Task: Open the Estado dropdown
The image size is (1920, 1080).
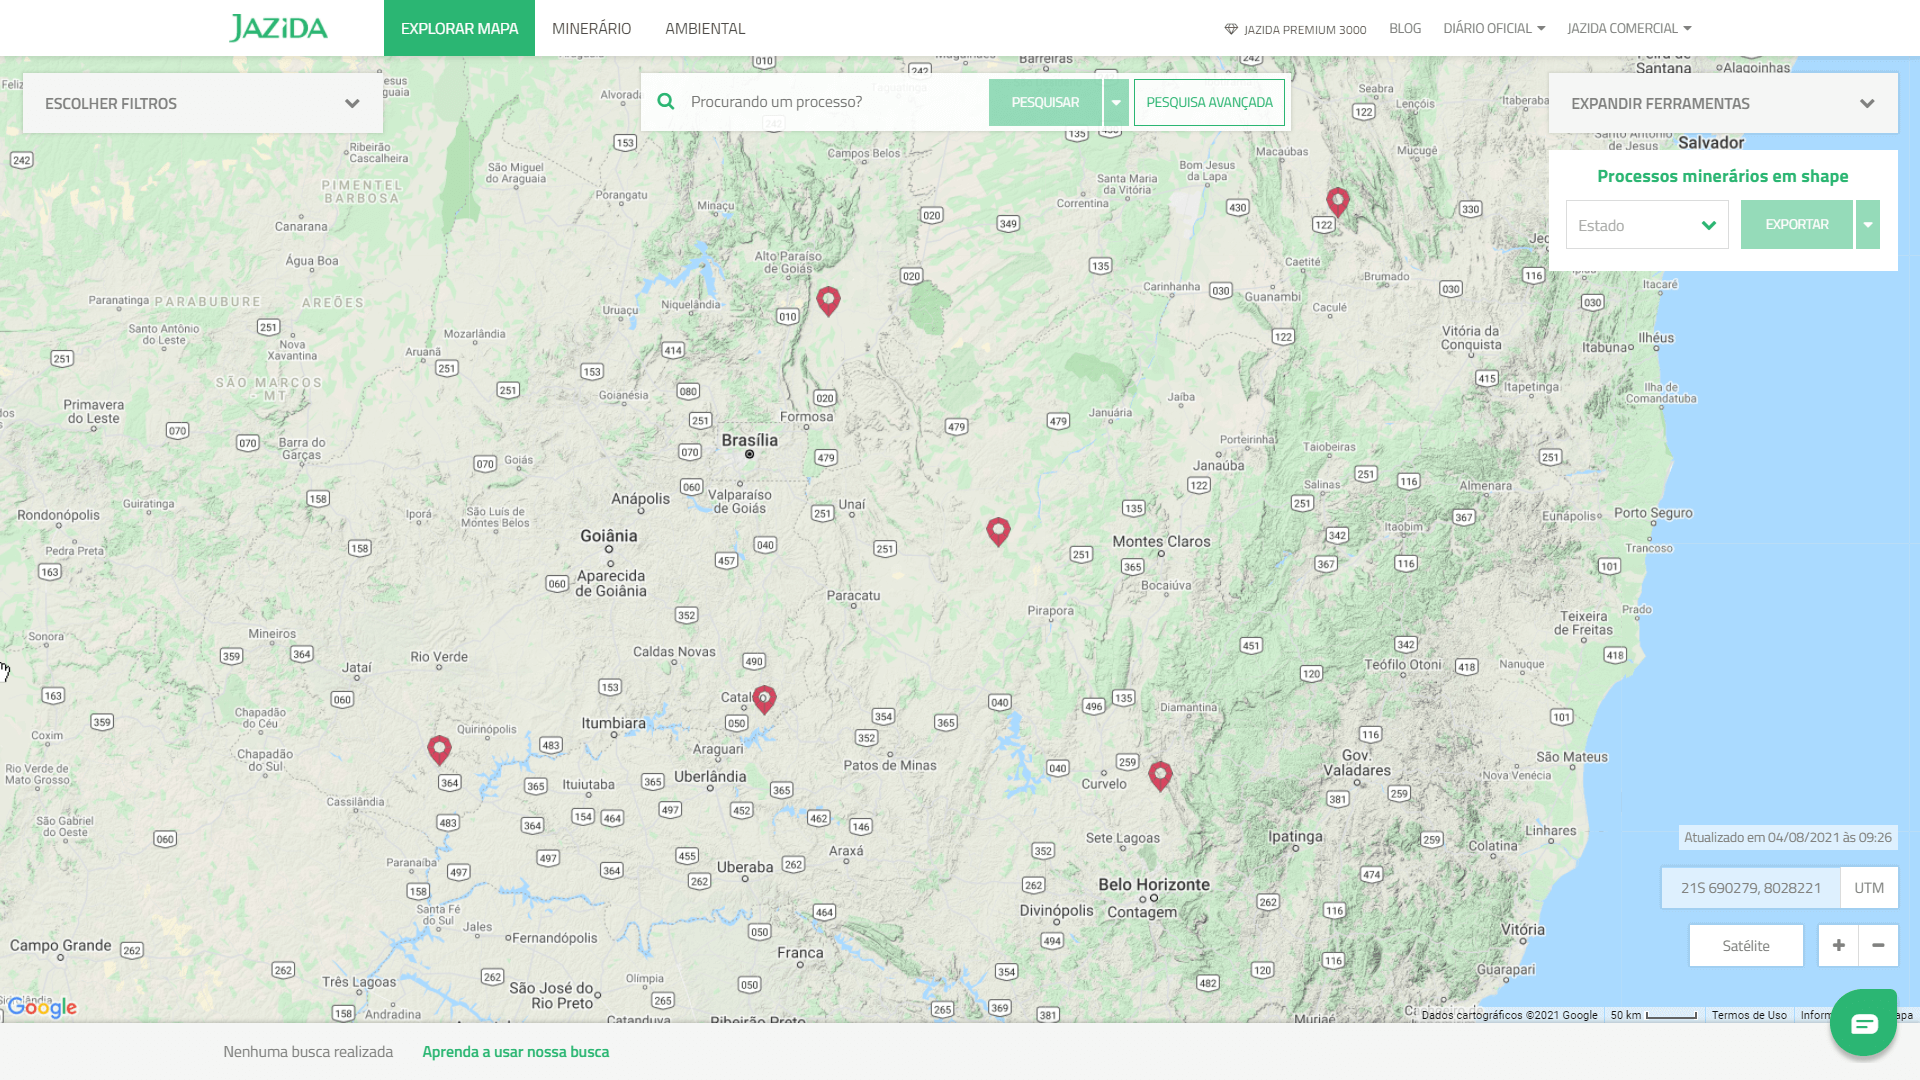Action: [1646, 224]
